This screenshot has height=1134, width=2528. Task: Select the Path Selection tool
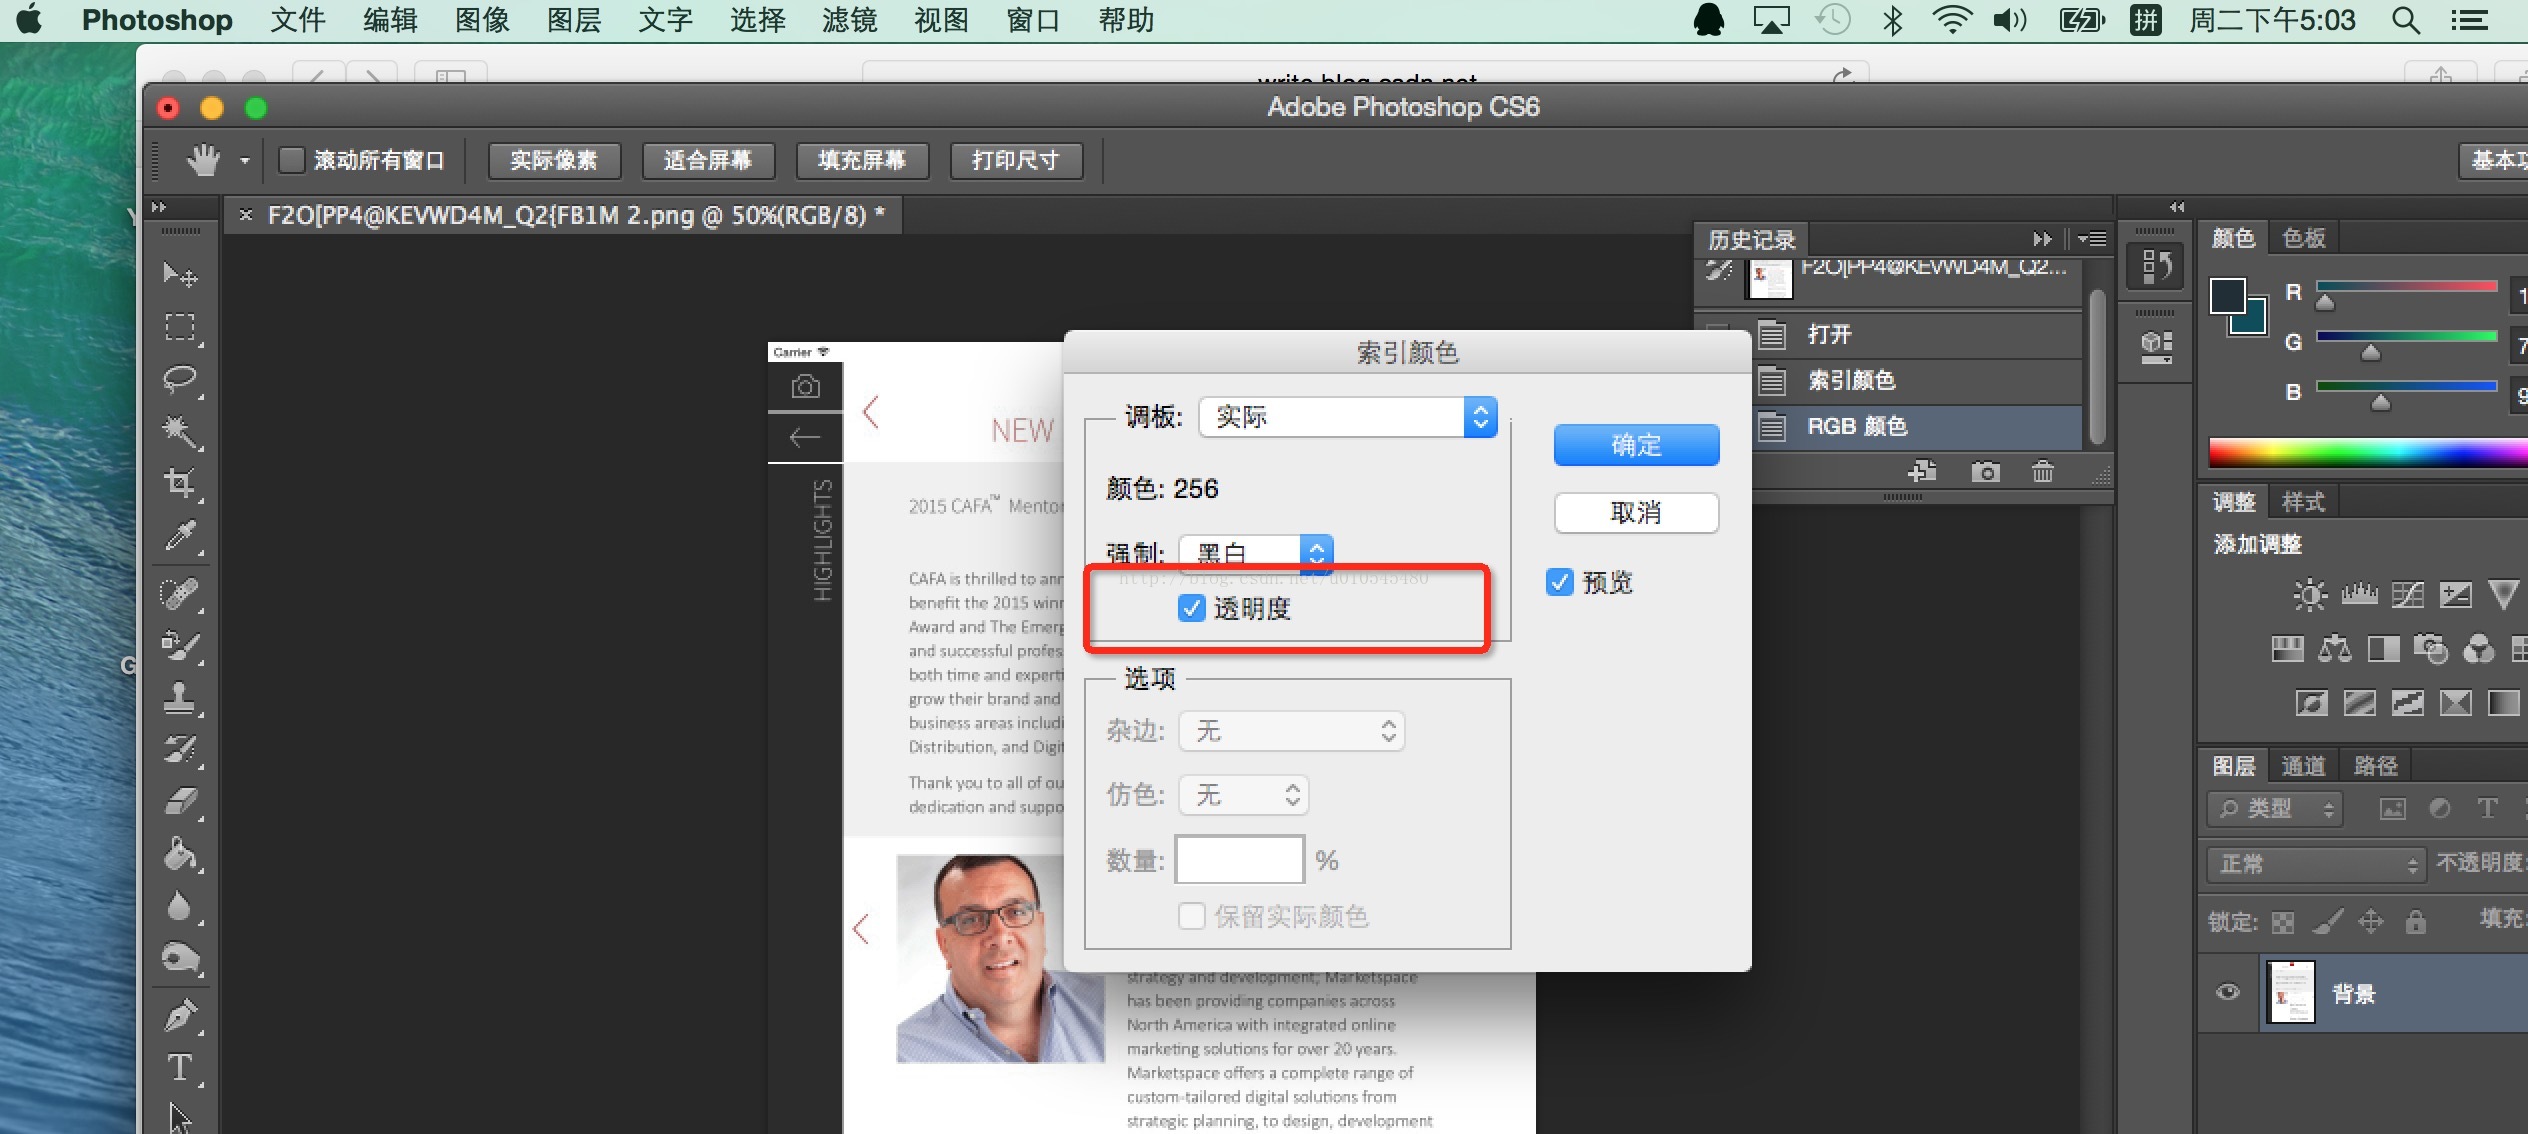pos(180,1118)
